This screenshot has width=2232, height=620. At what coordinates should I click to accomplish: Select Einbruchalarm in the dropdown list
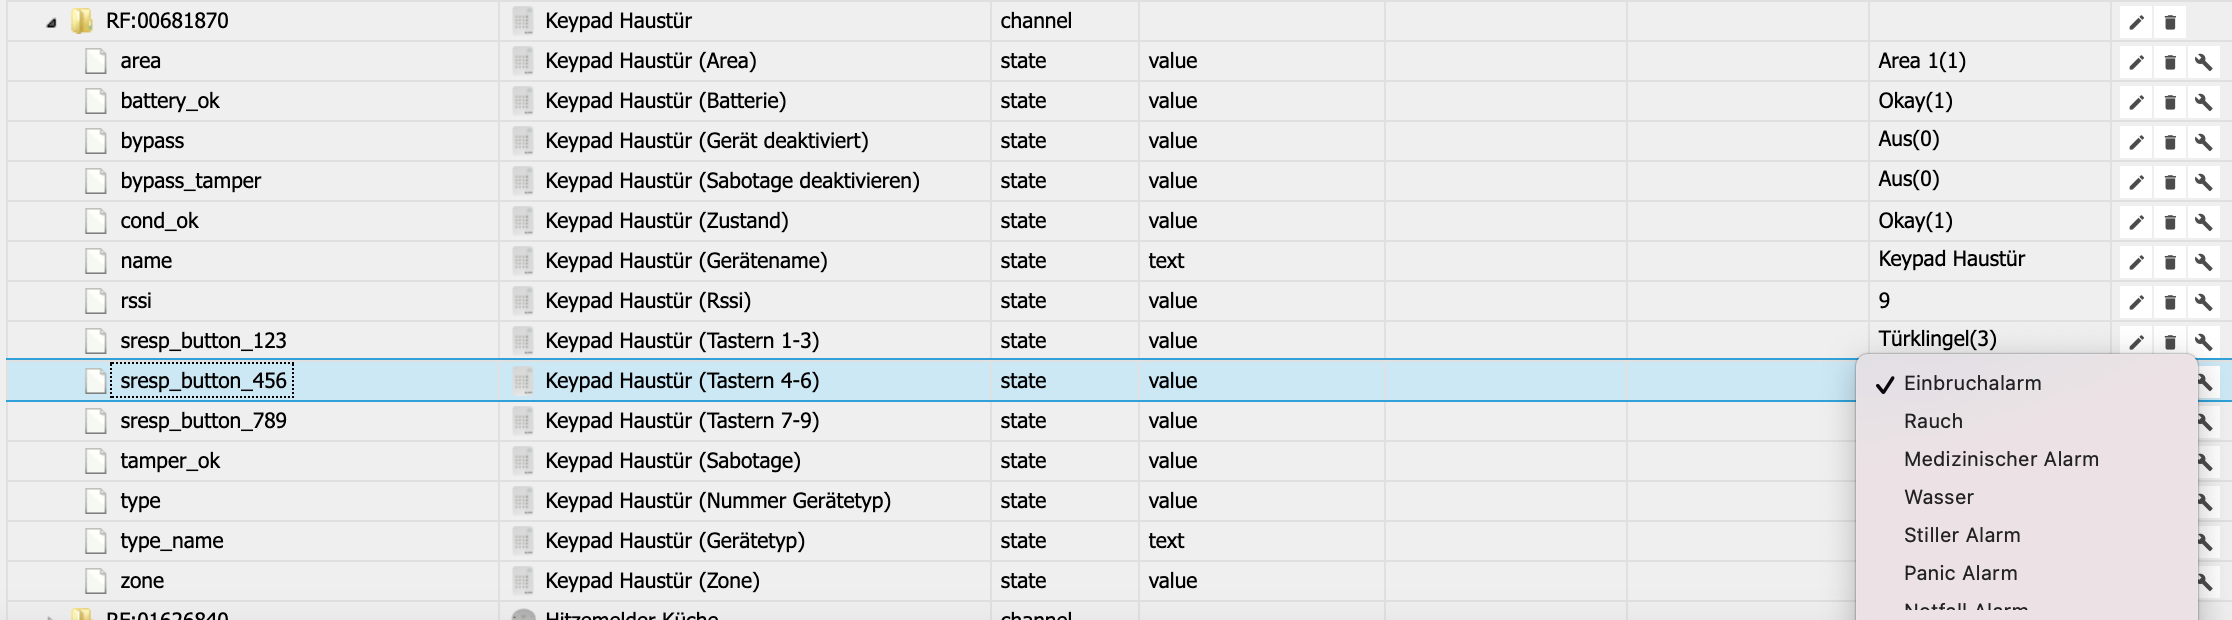[x=1972, y=383]
